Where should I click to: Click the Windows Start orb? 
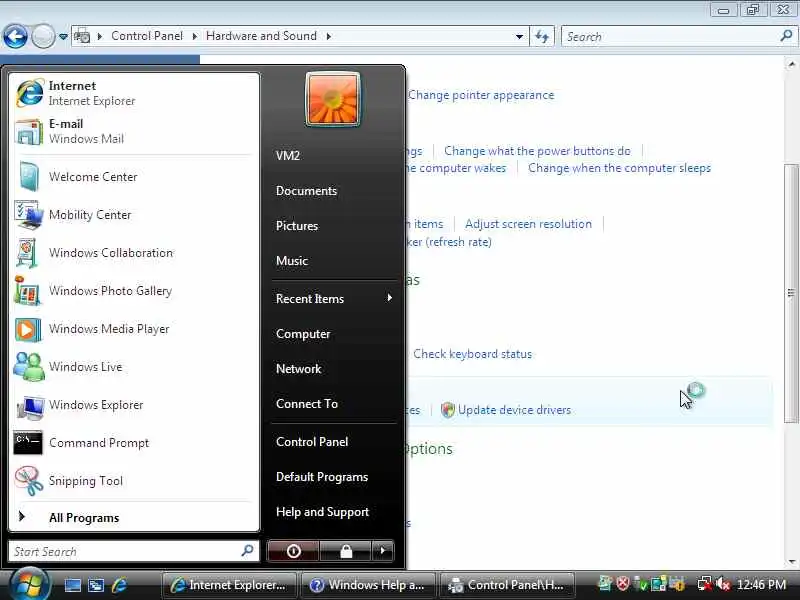29,585
